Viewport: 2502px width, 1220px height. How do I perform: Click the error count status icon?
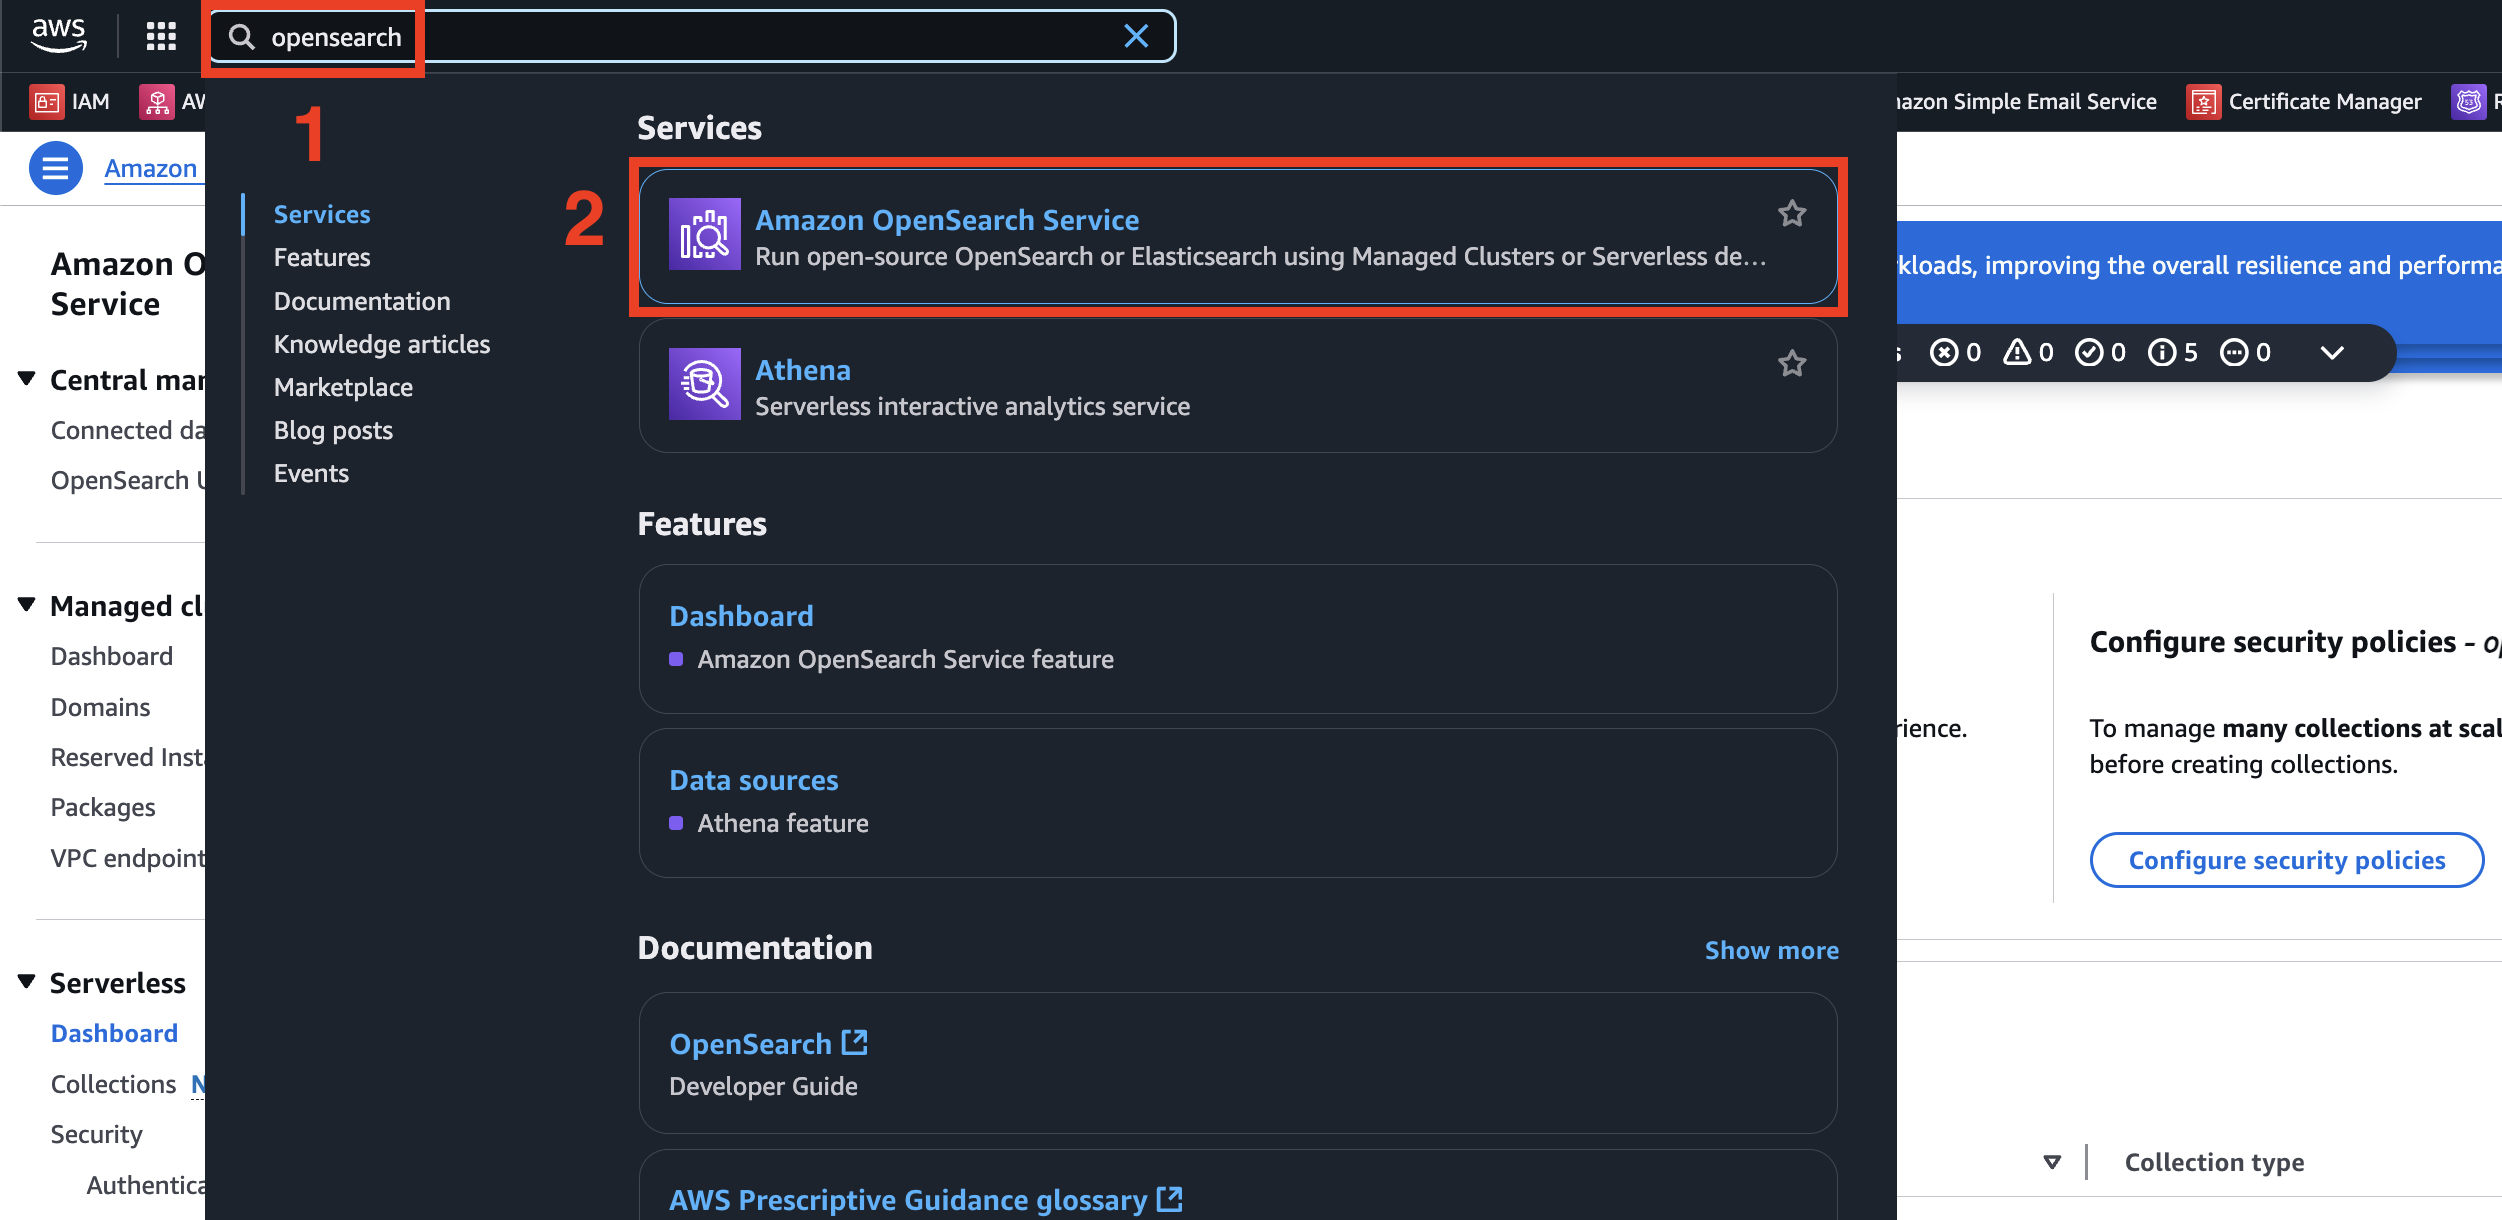pyautogui.click(x=1943, y=352)
